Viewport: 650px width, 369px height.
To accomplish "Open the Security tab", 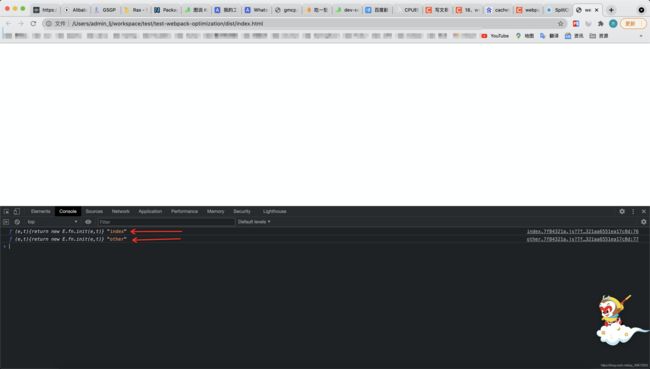I will (x=242, y=211).
